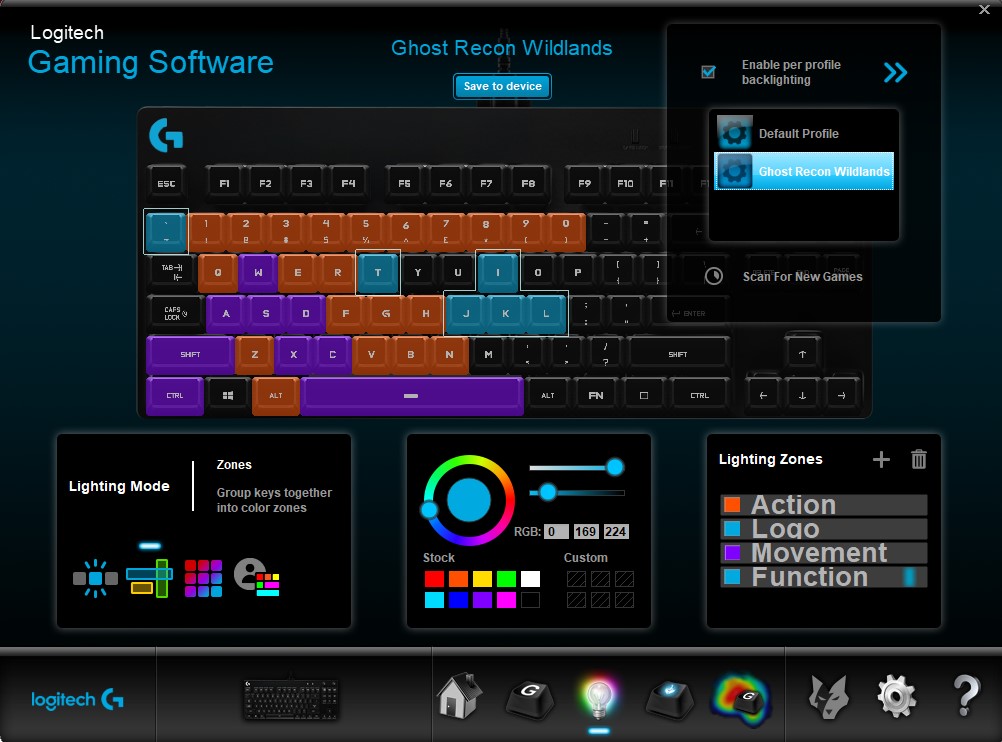Pick the green stock color swatch
The width and height of the screenshot is (1002, 742).
[506, 579]
